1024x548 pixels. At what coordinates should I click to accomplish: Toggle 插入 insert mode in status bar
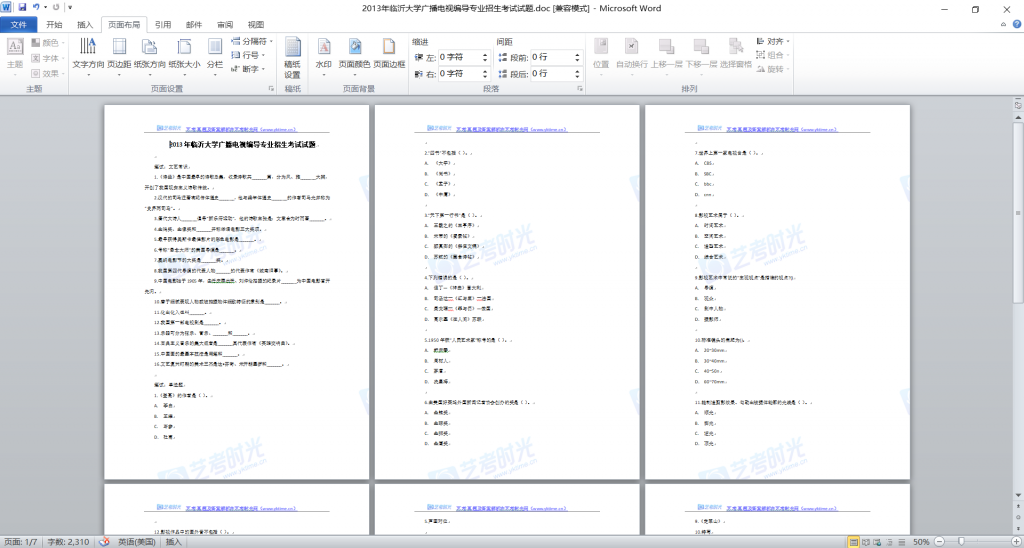click(x=174, y=541)
